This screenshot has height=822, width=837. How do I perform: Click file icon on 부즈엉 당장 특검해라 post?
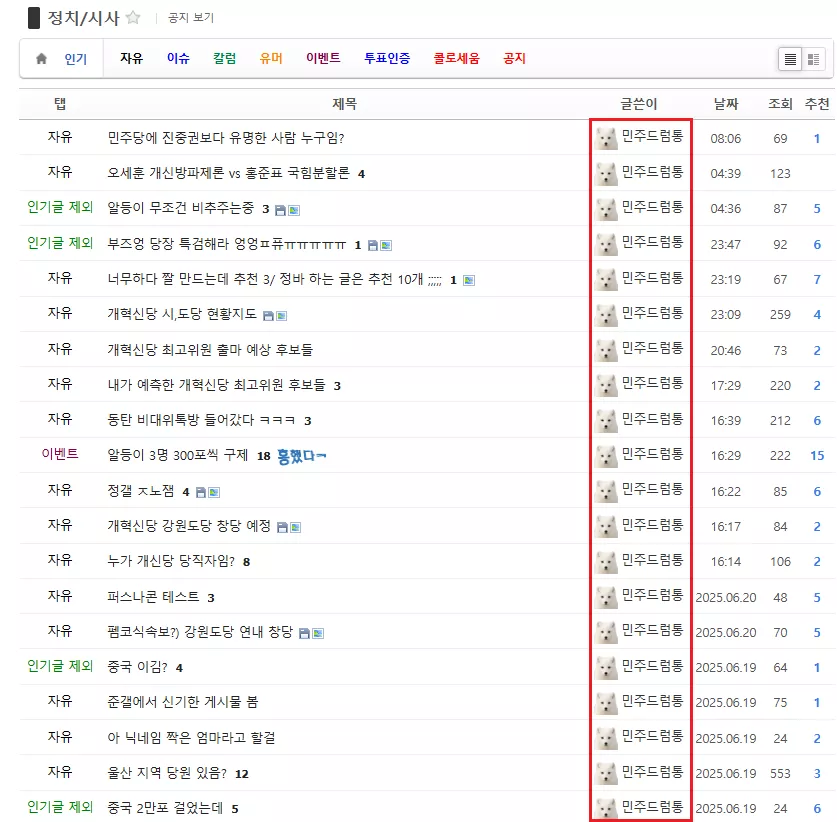373,246
